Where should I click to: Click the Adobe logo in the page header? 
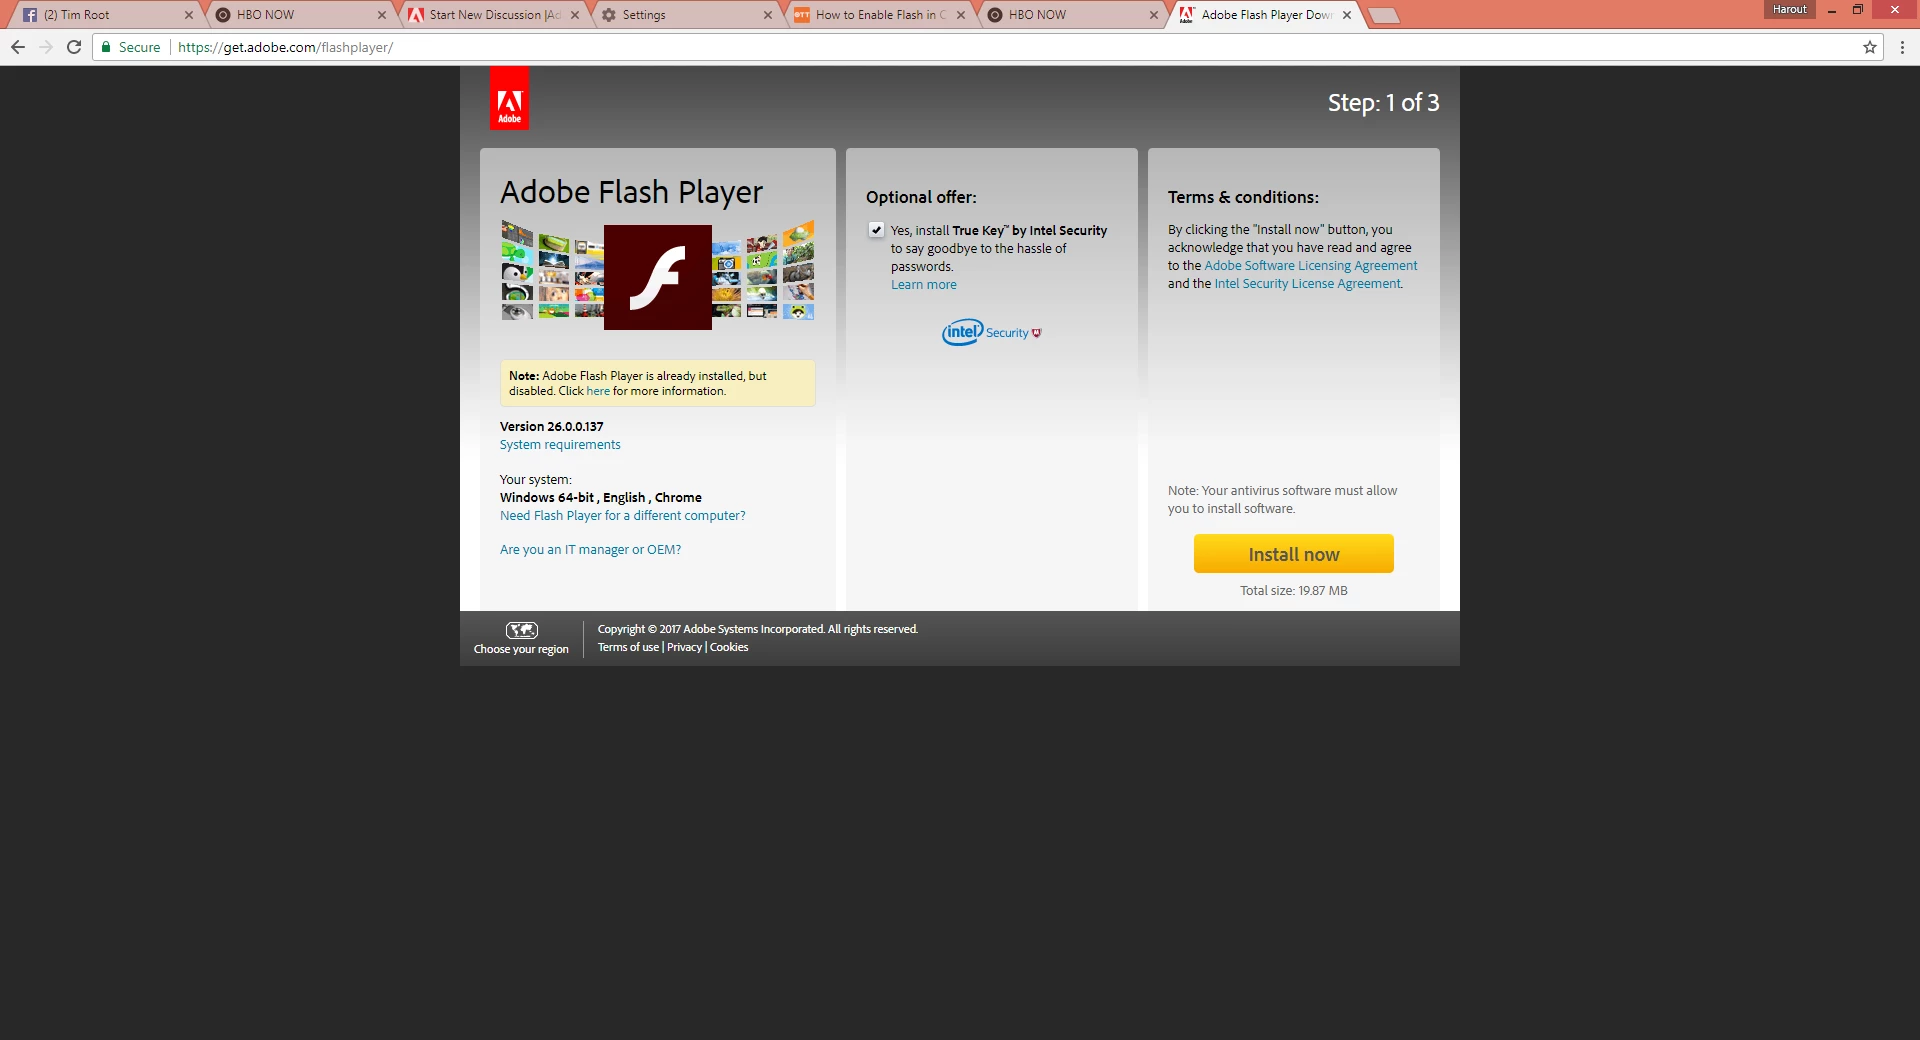pyautogui.click(x=509, y=99)
